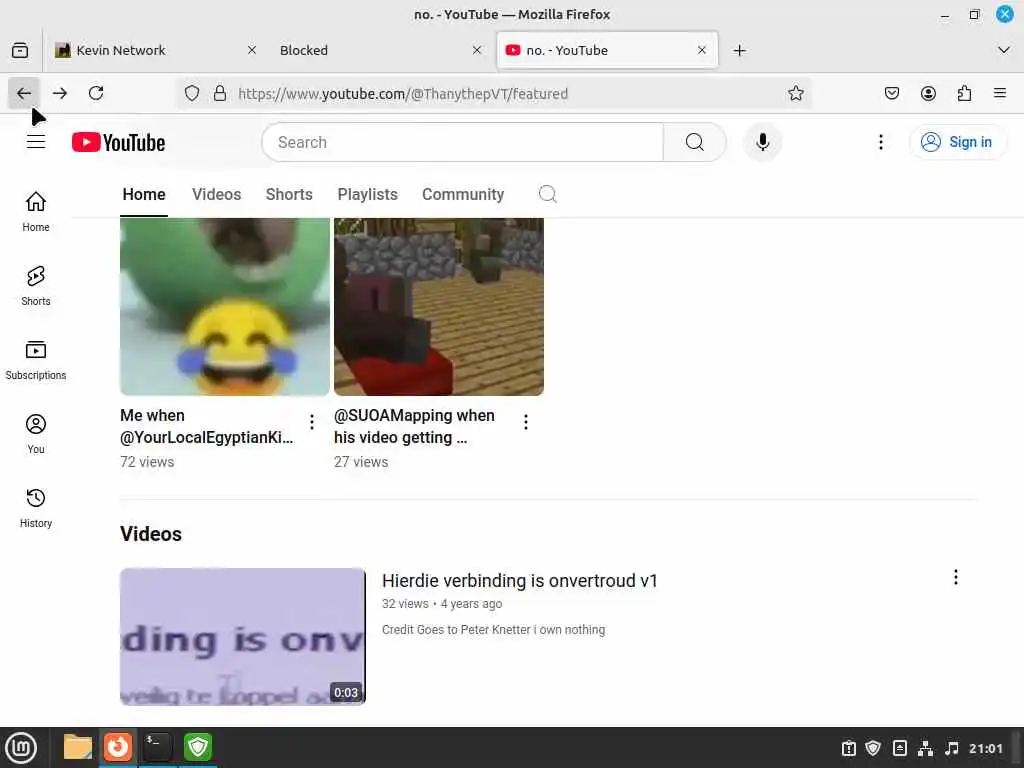The width and height of the screenshot is (1024, 768).
Task: Open Shorts in the YouTube sidebar
Action: click(x=36, y=285)
